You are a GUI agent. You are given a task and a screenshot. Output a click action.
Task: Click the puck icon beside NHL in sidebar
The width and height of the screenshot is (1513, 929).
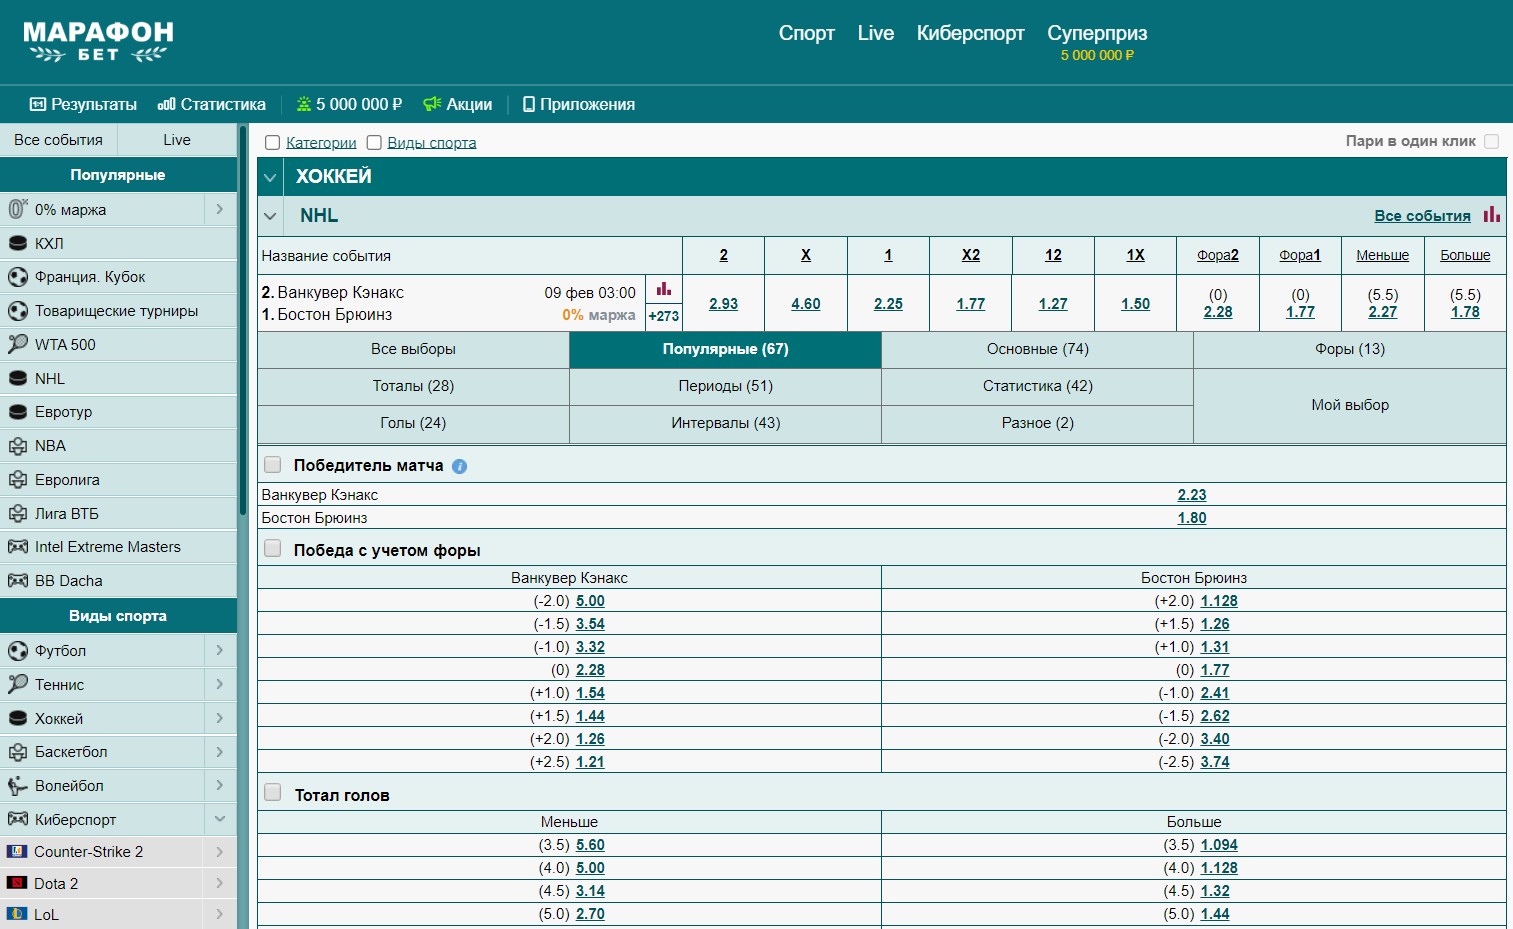pyautogui.click(x=18, y=378)
